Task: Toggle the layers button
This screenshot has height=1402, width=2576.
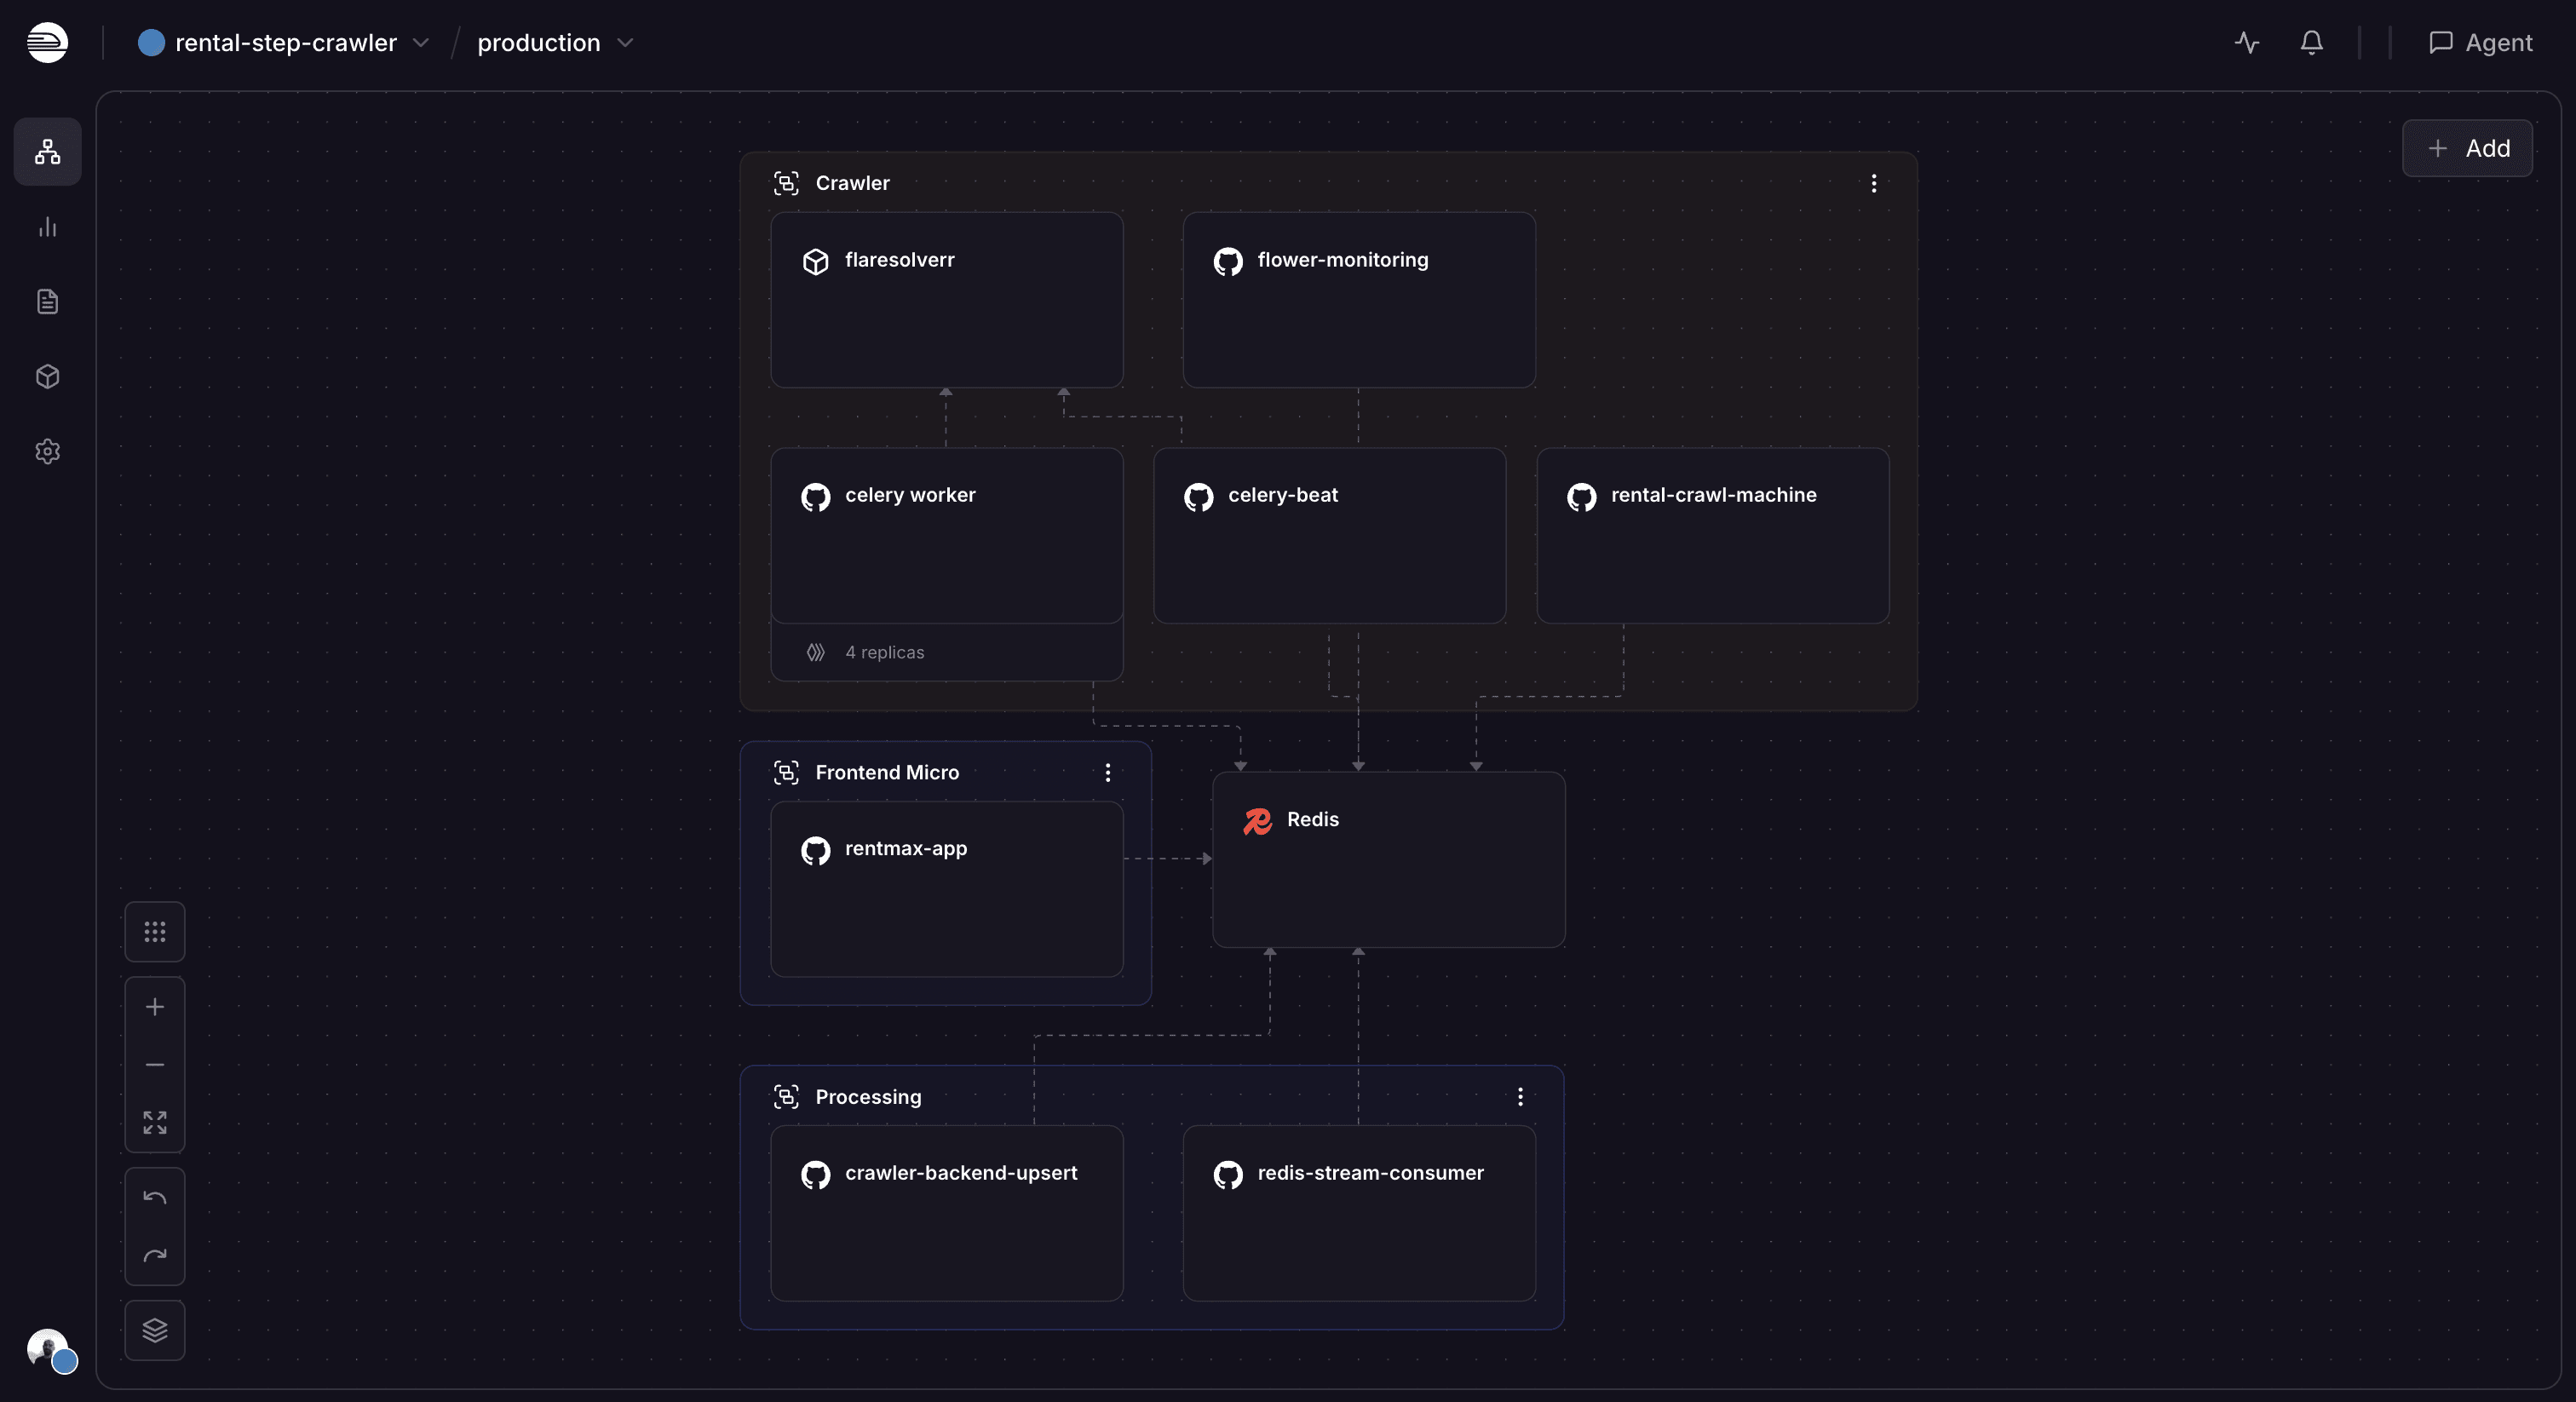Action: click(x=155, y=1330)
